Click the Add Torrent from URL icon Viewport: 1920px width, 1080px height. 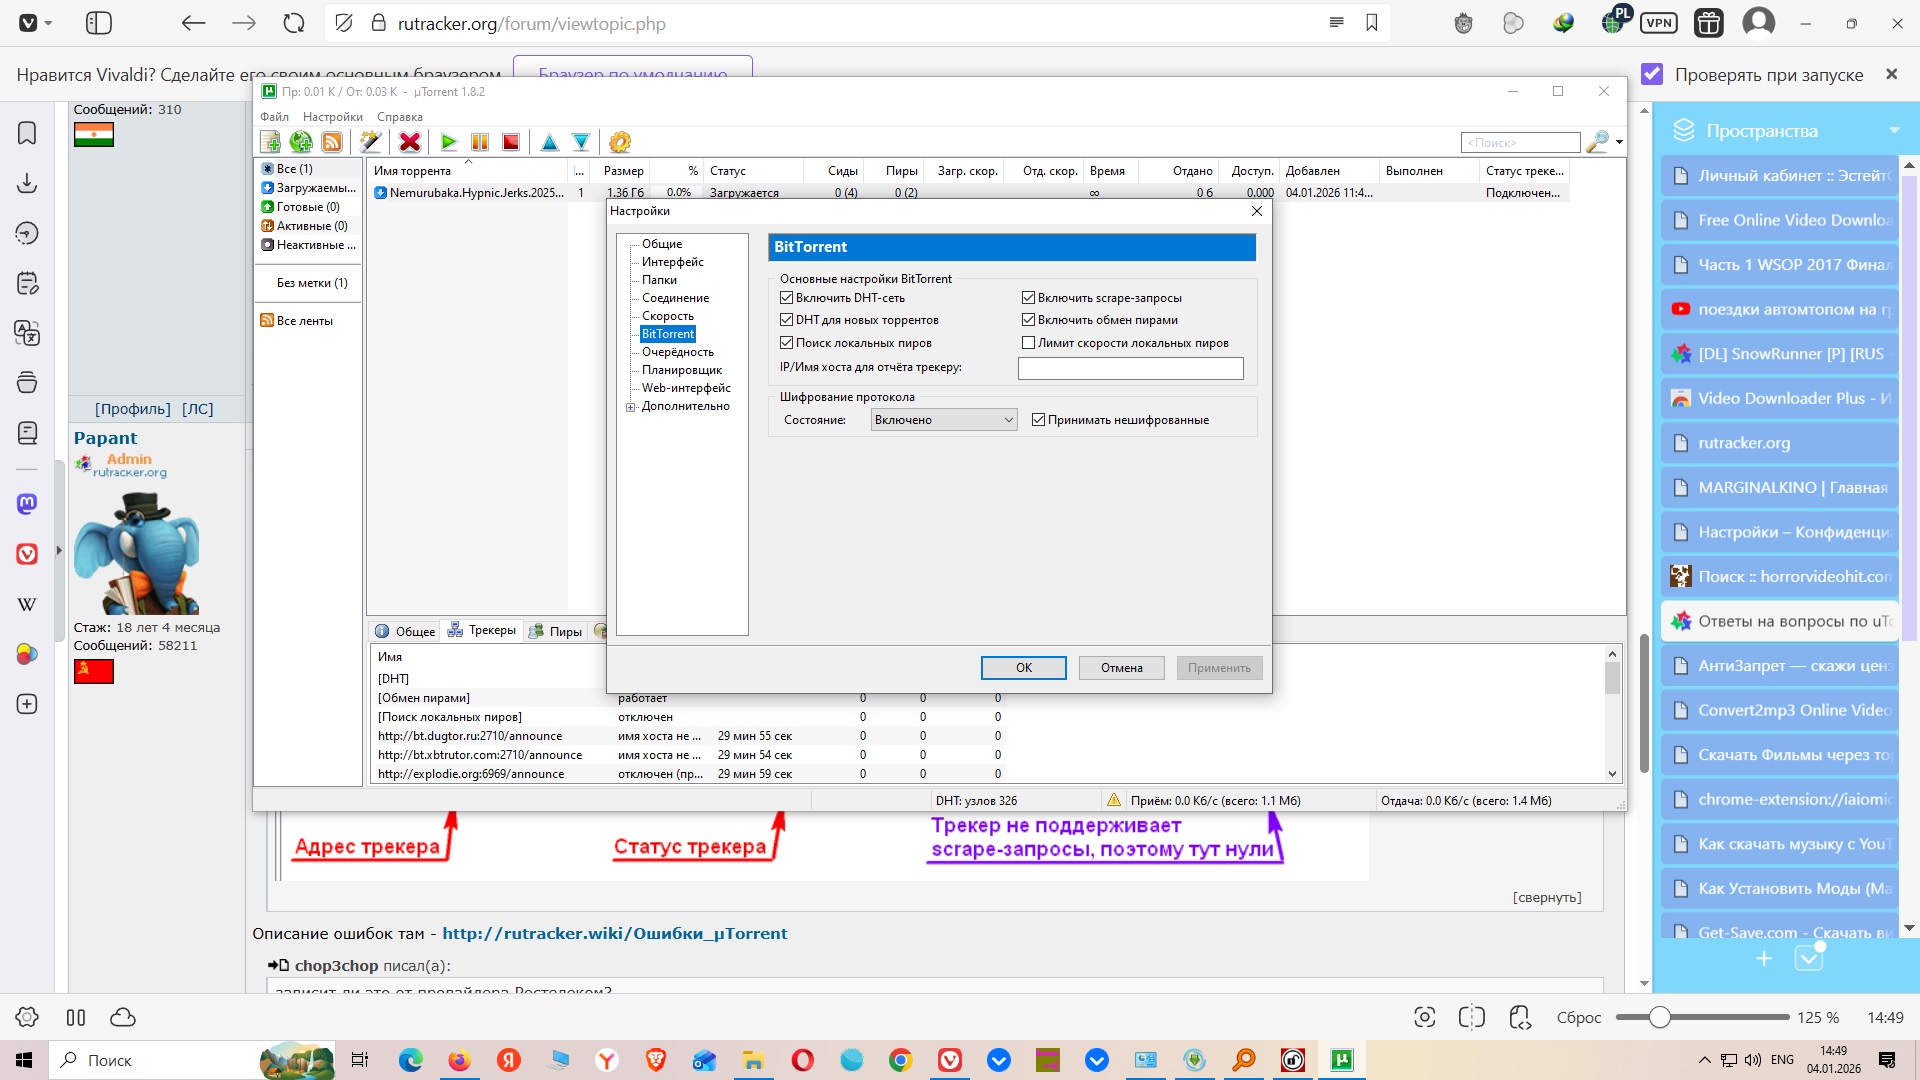pos(301,142)
